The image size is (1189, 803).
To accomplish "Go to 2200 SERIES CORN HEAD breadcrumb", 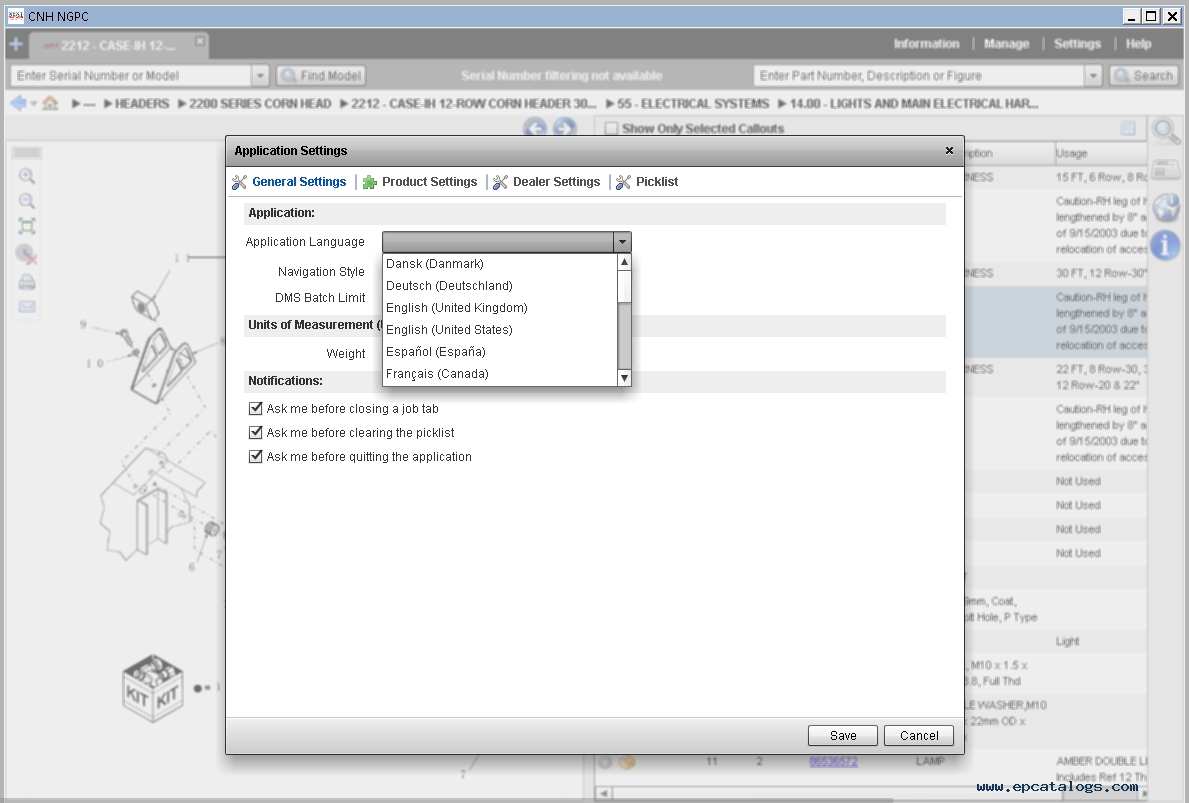I will (260, 104).
